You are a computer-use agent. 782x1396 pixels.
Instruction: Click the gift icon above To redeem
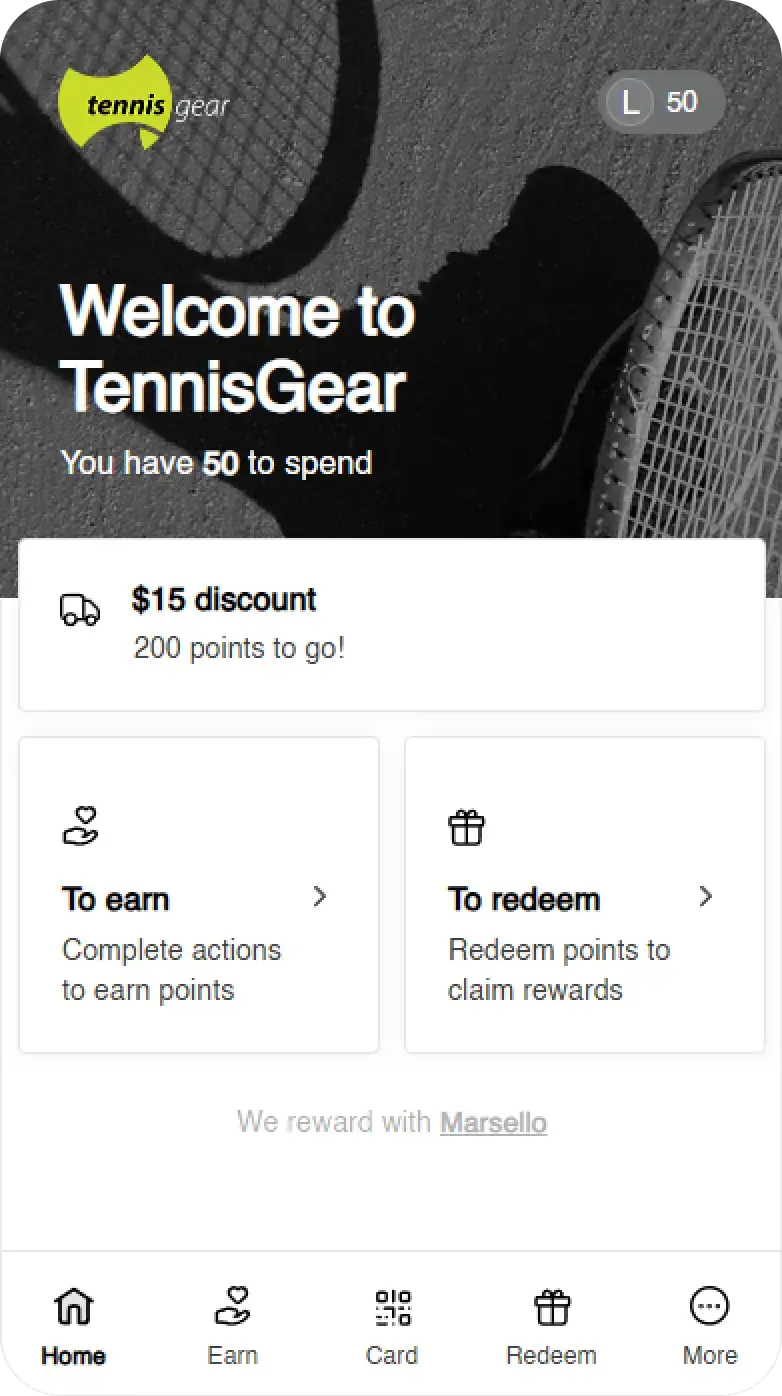(466, 827)
